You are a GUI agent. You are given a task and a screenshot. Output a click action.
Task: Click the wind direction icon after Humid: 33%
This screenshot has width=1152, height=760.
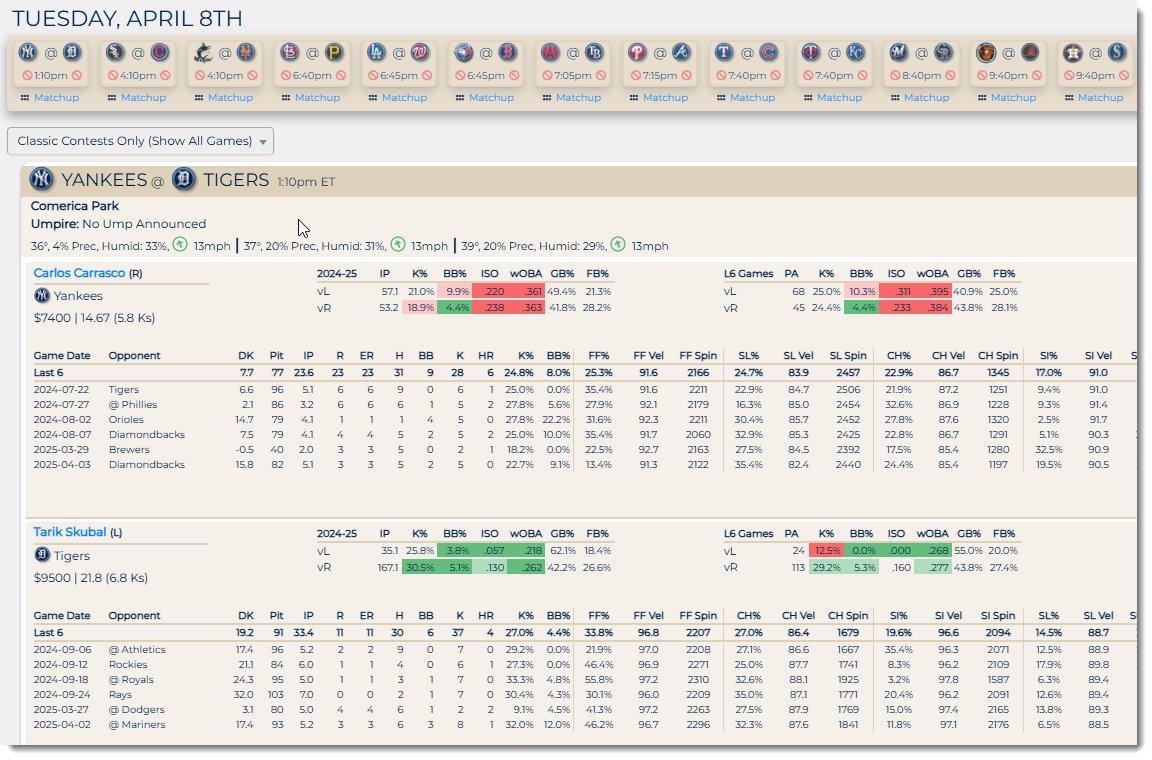[180, 245]
